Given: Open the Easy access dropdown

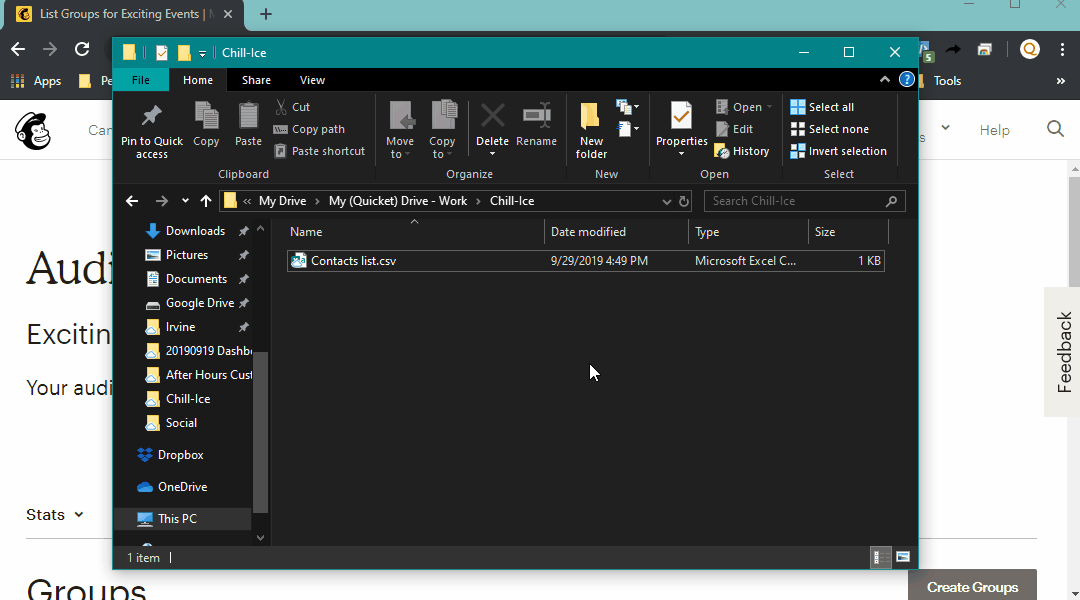Looking at the screenshot, I should (x=627, y=129).
